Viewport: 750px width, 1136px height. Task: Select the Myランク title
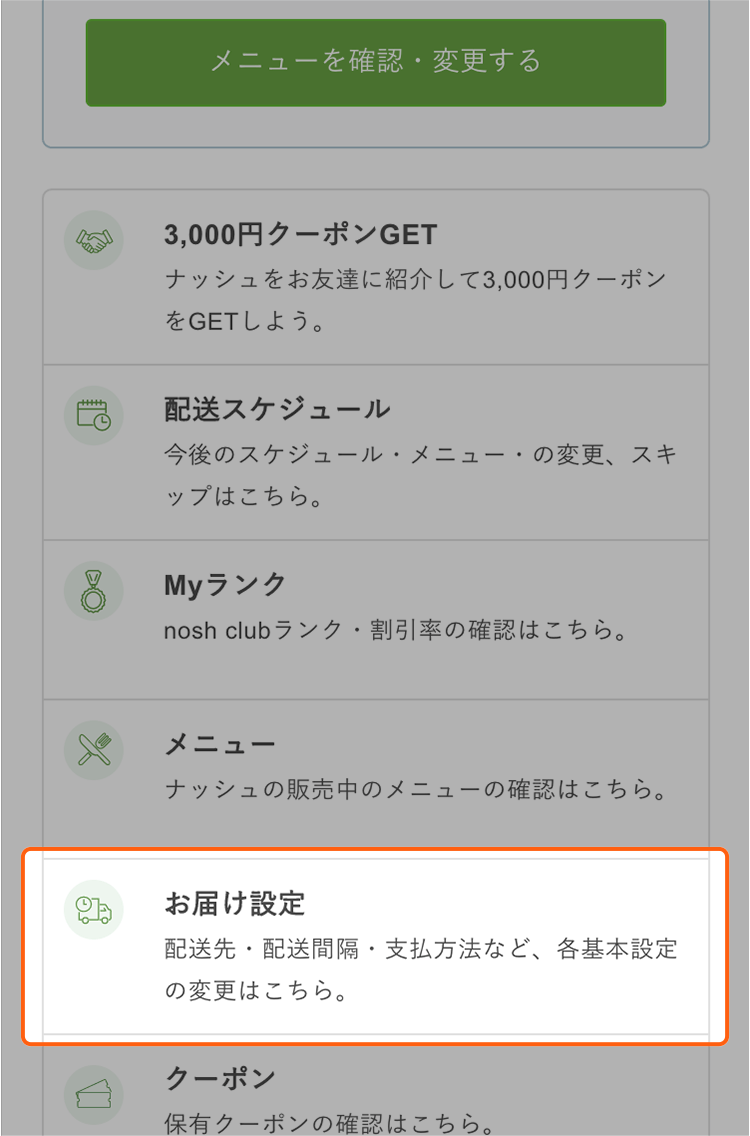click(225, 585)
